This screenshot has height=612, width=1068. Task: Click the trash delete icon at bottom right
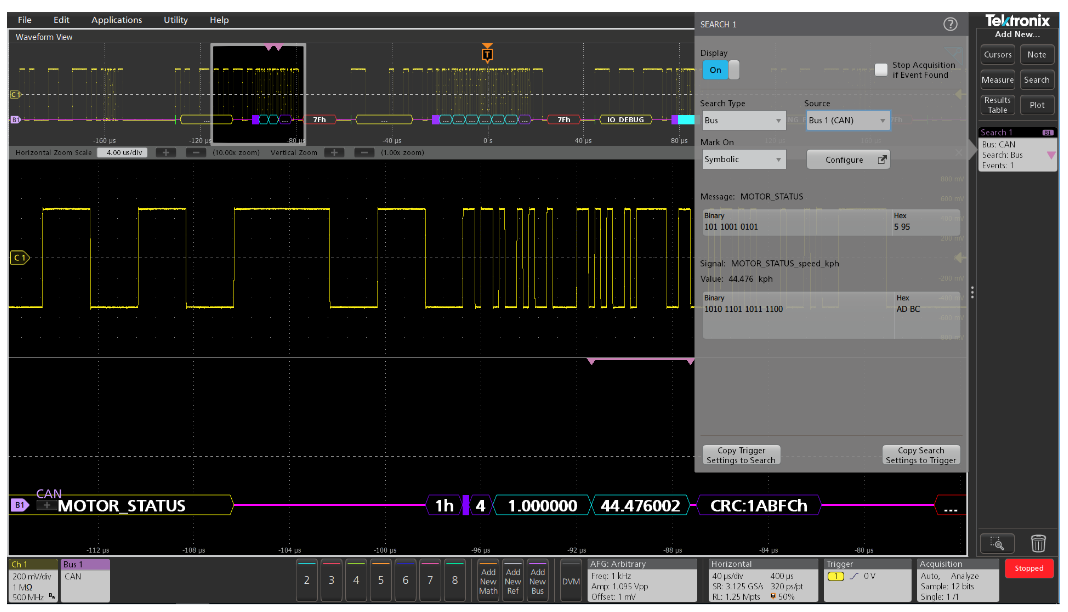(1038, 543)
